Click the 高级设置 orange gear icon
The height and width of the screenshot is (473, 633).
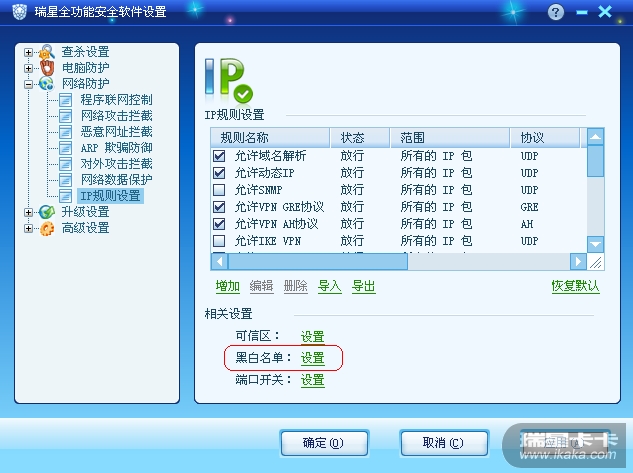click(47, 228)
